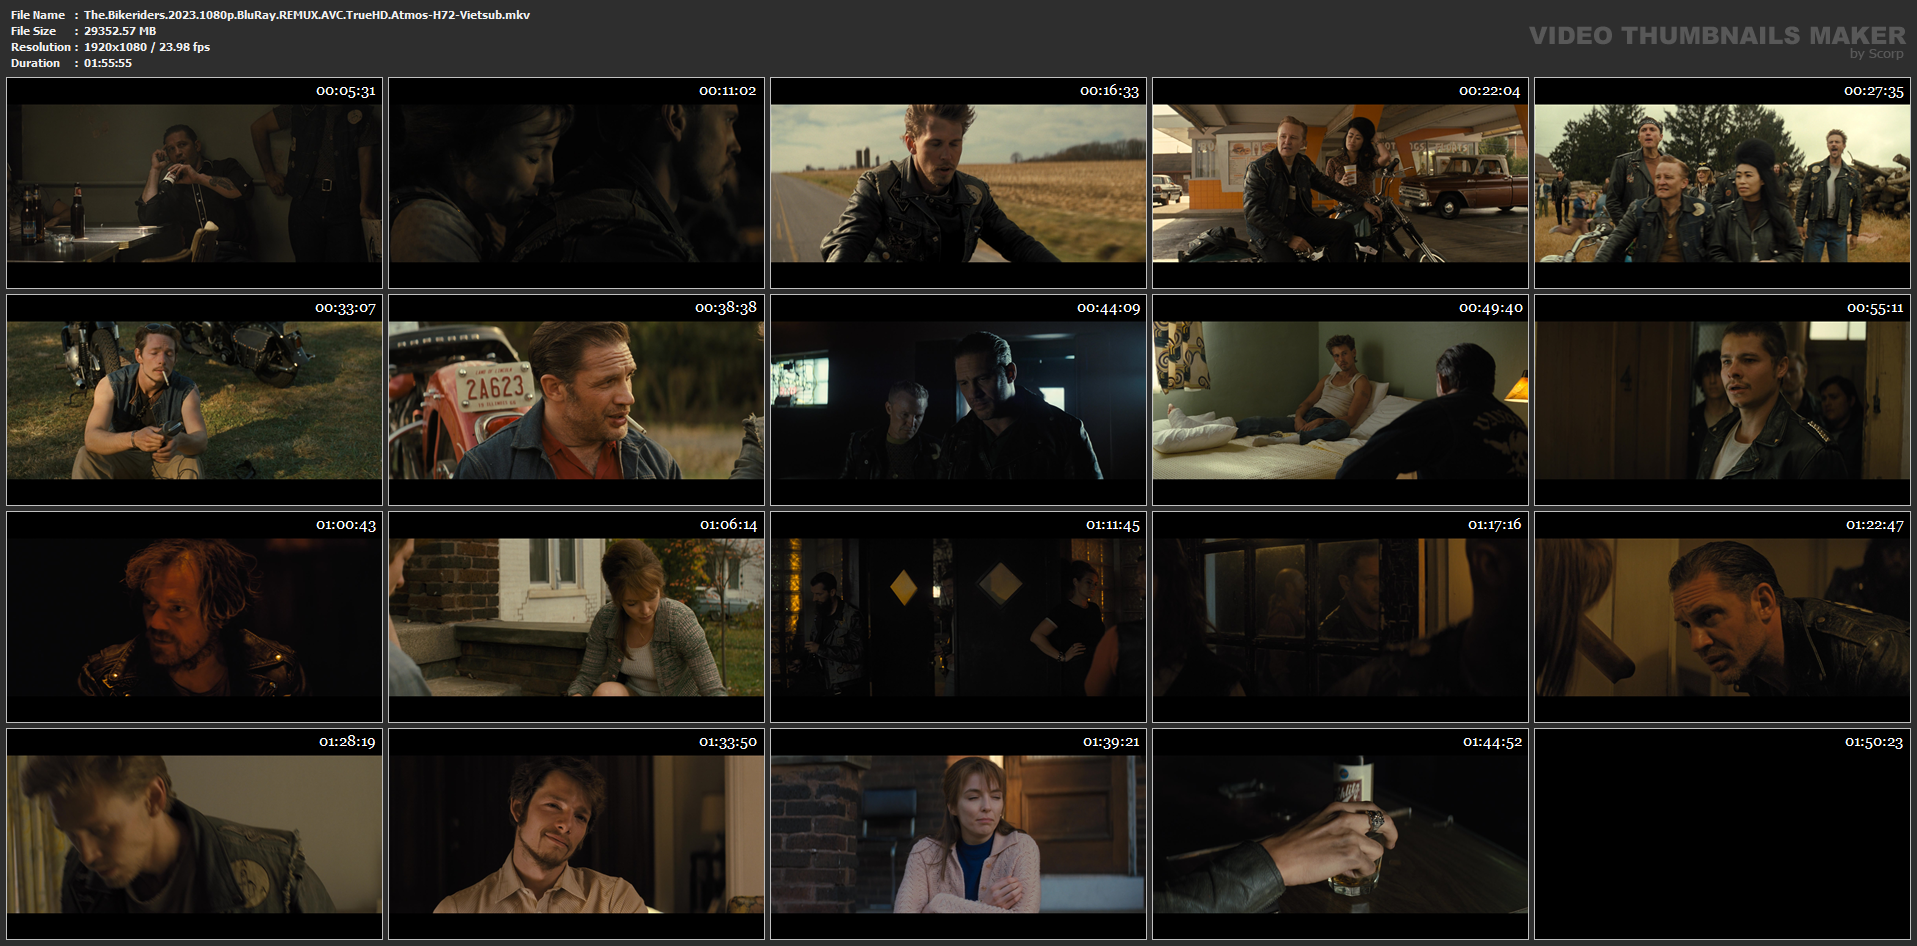Pick the frame at 01:17:16
Viewport: 1917px width, 946px height.
[1340, 617]
